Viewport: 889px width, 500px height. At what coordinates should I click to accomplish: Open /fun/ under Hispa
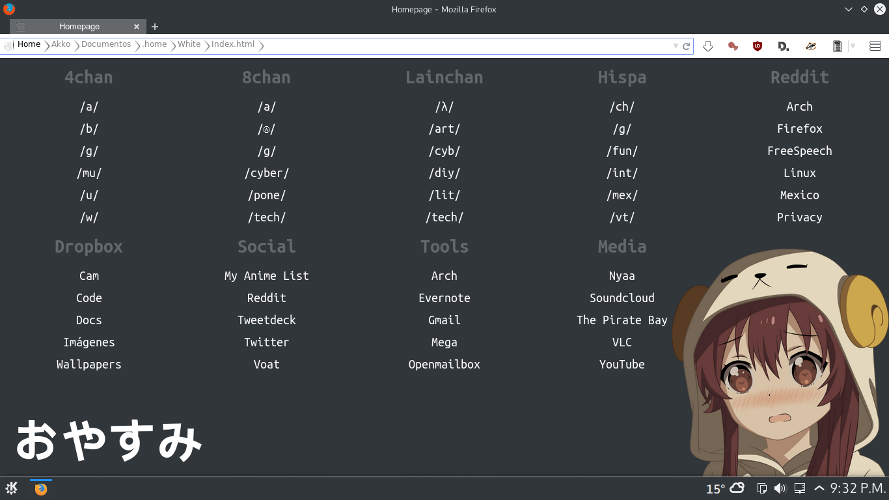pyautogui.click(x=622, y=151)
